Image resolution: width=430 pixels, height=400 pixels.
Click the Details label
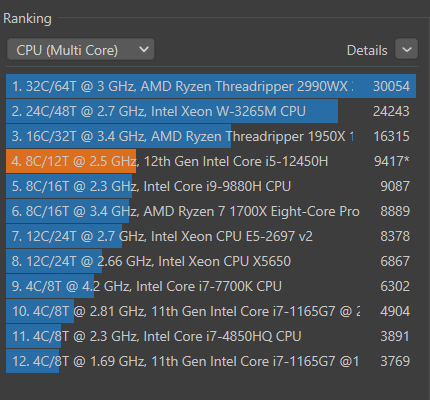[367, 51]
